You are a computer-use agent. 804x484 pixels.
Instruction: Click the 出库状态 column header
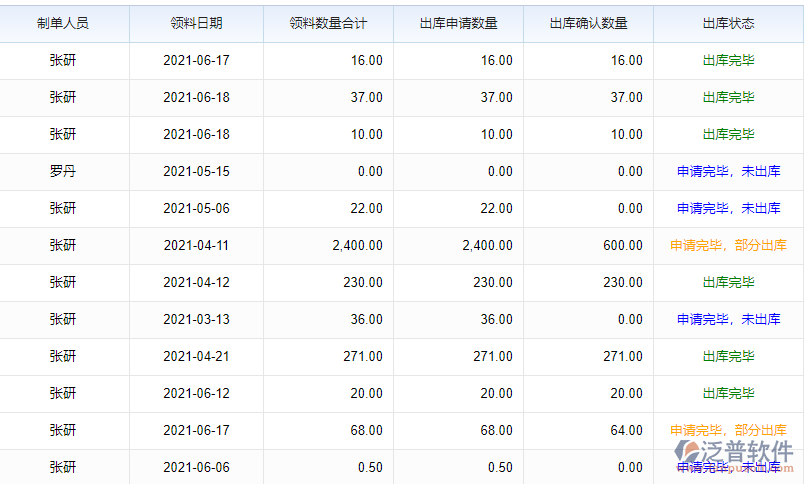click(729, 24)
